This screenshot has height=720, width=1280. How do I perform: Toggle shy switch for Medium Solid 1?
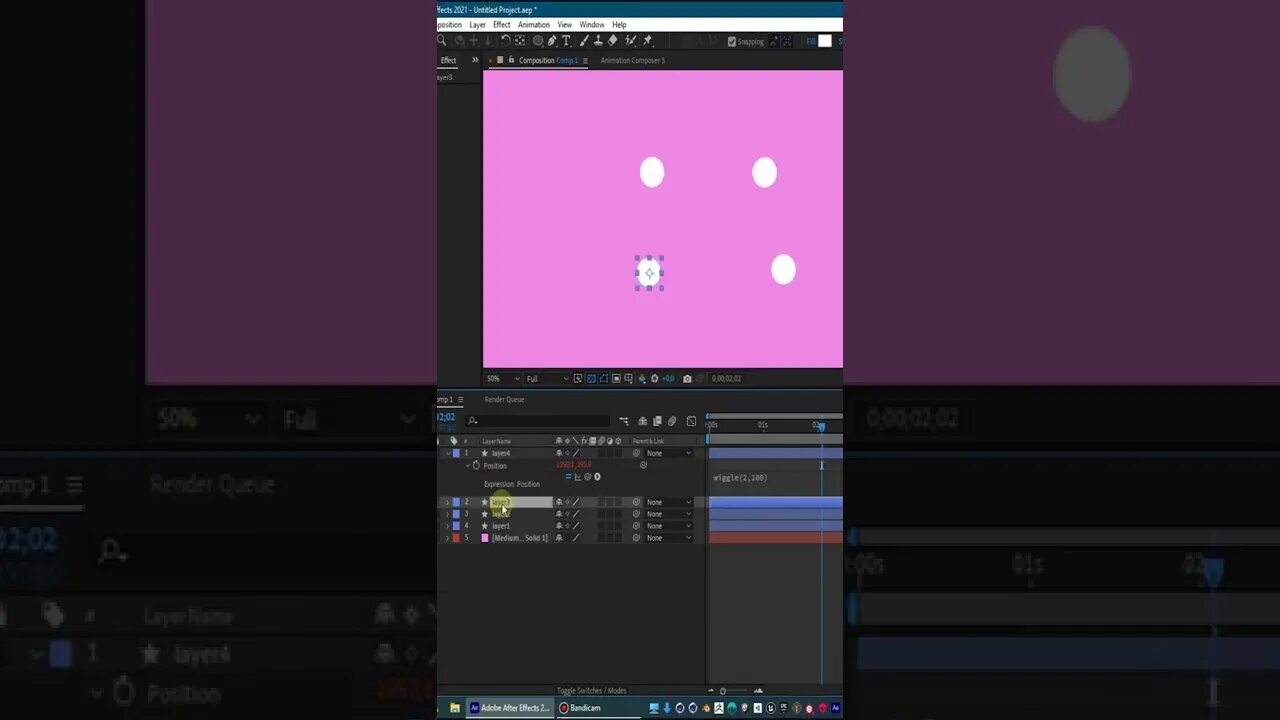coord(559,538)
